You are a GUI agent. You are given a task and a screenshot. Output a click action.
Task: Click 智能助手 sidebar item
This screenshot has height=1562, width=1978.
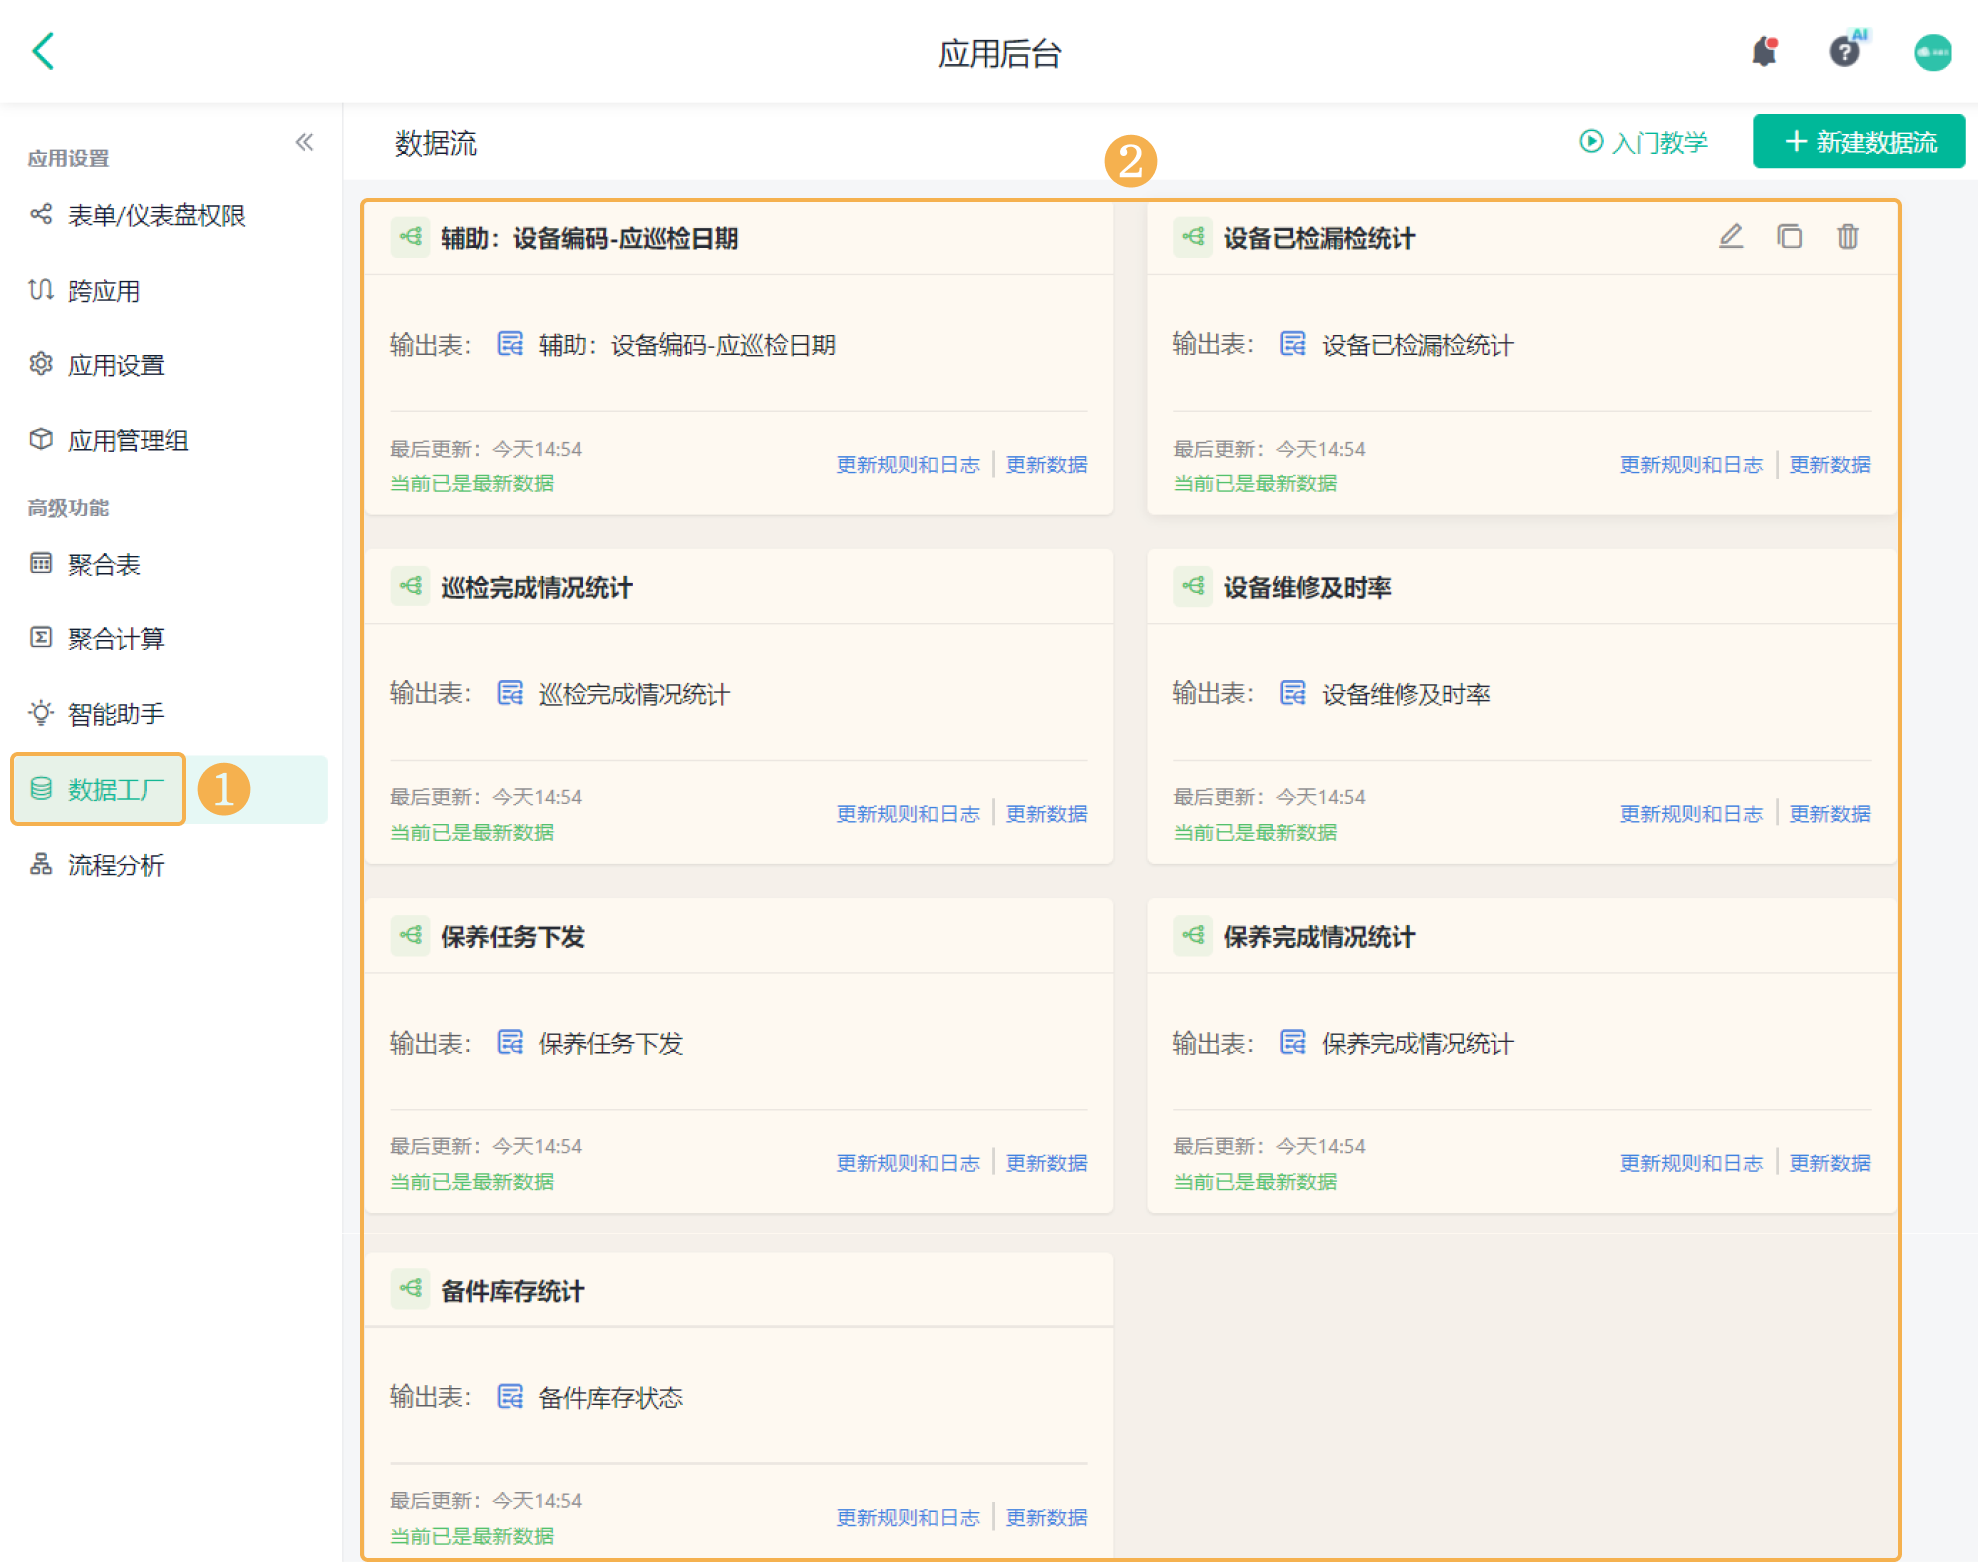point(115,714)
